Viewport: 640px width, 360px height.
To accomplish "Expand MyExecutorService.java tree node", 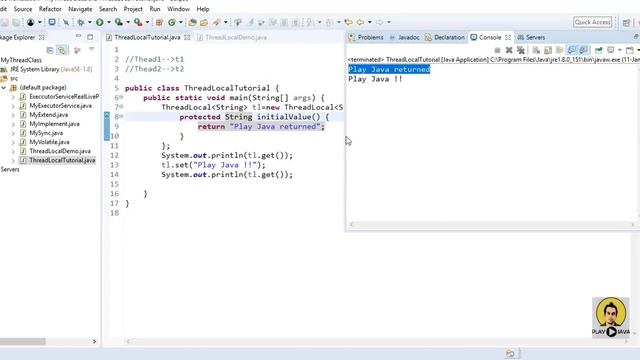I will click(13, 106).
